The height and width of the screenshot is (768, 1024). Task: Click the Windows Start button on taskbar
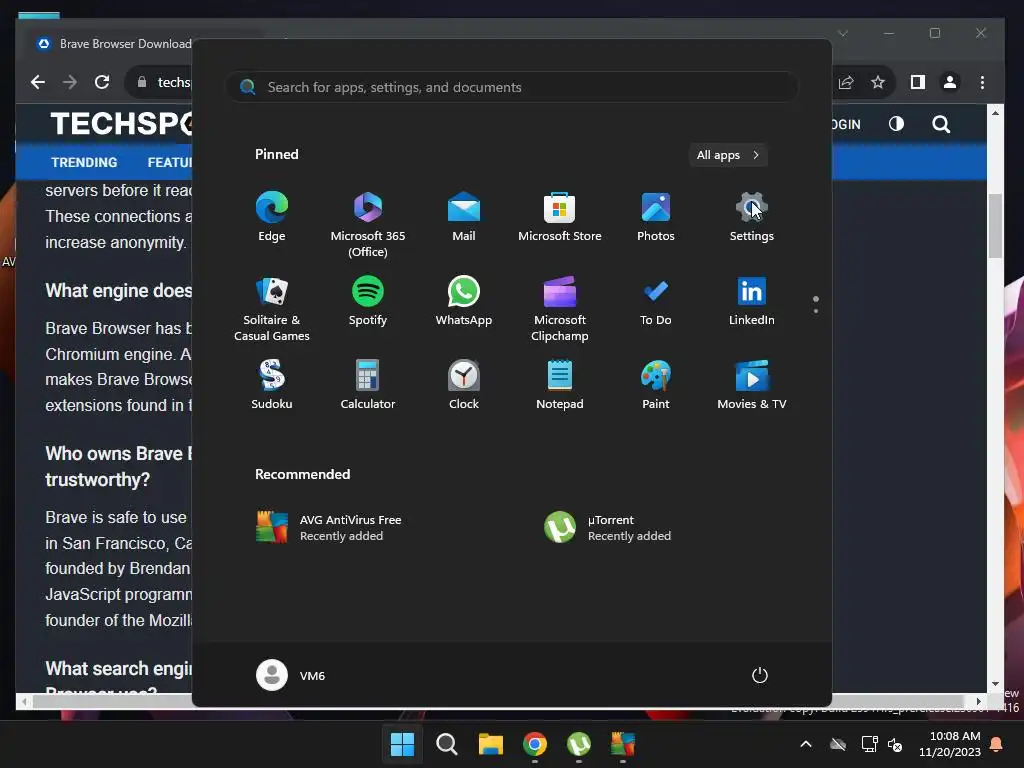click(402, 744)
